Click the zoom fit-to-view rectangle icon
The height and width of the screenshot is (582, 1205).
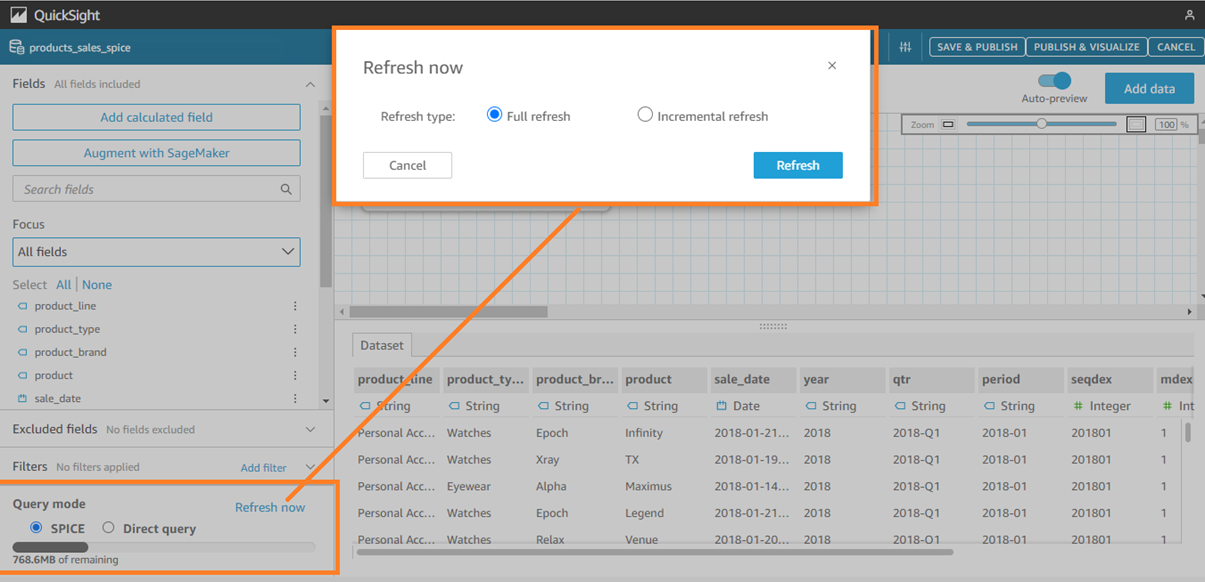tap(1136, 125)
